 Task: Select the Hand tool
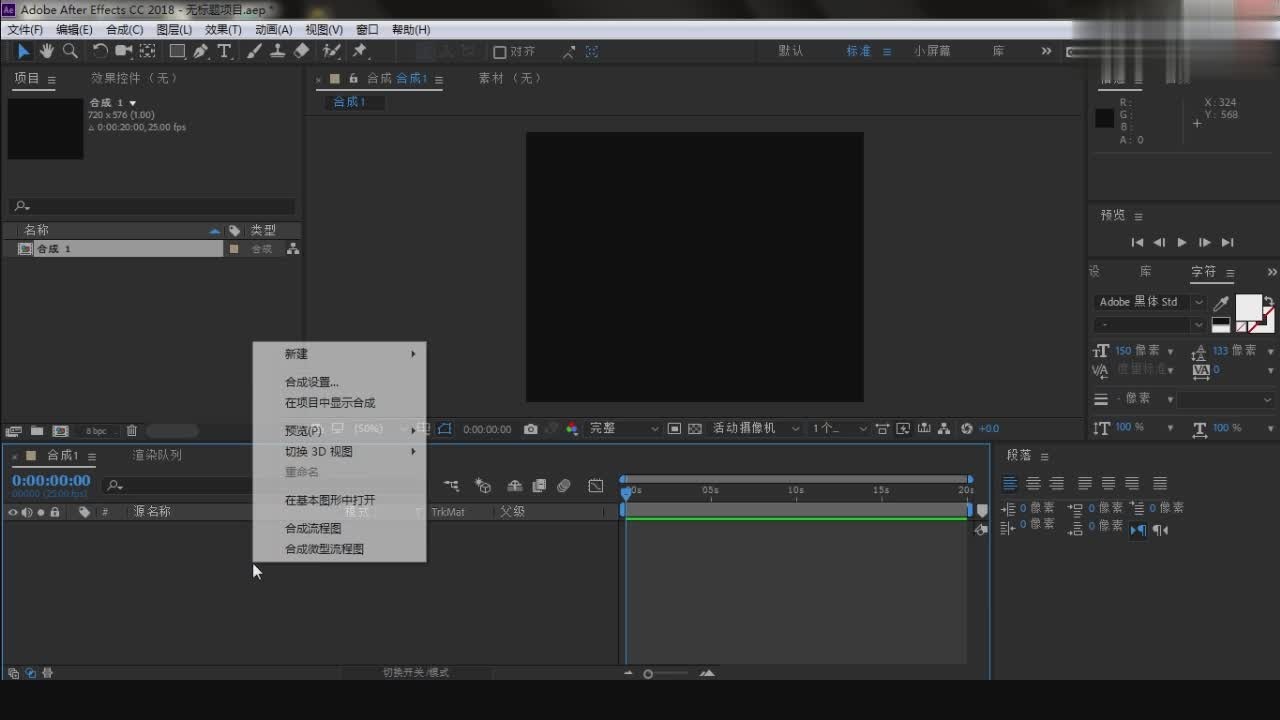[x=46, y=51]
